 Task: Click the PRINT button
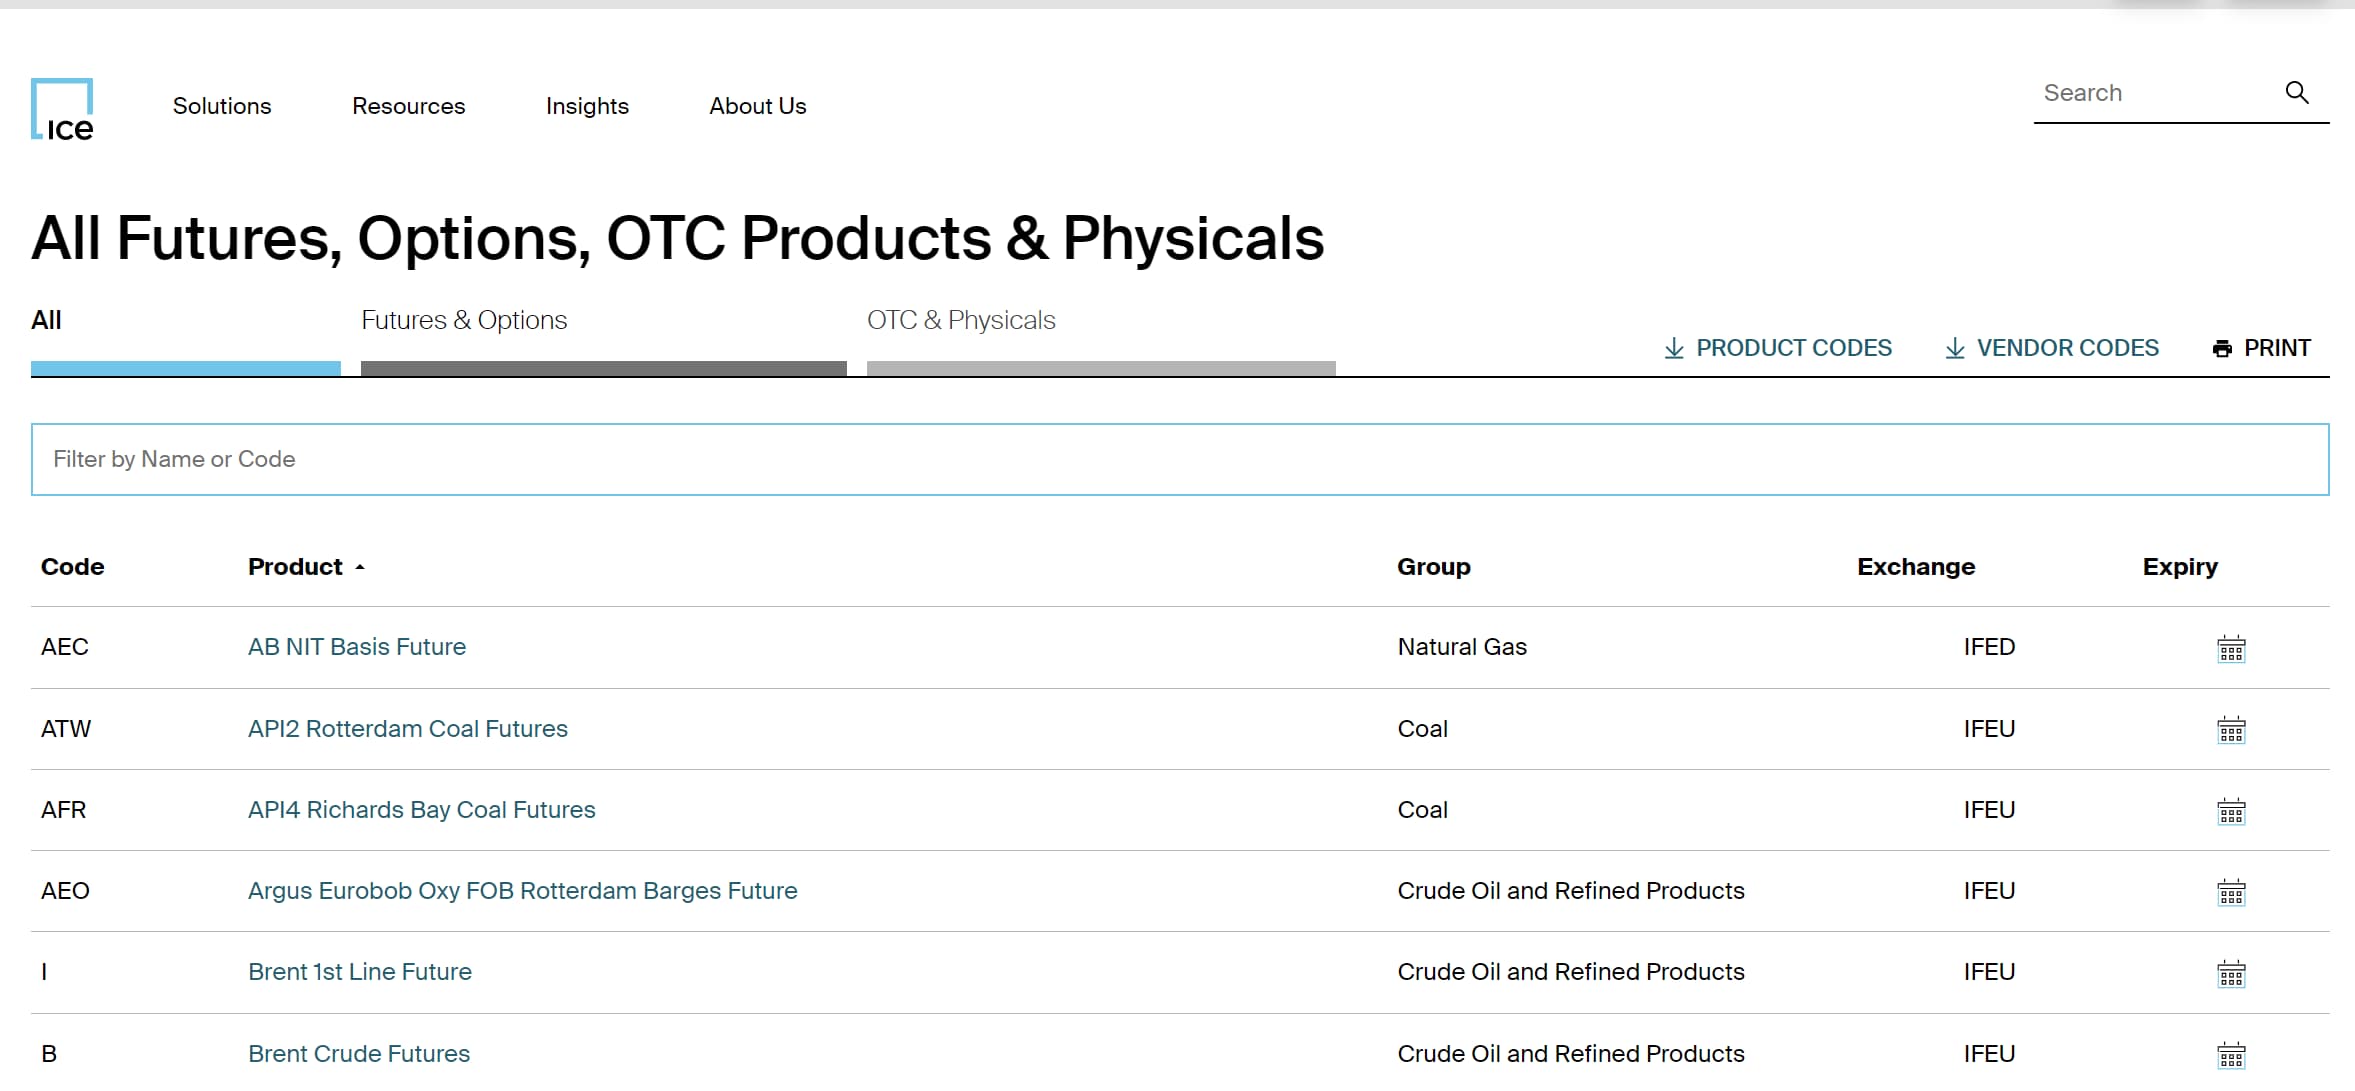click(2262, 348)
